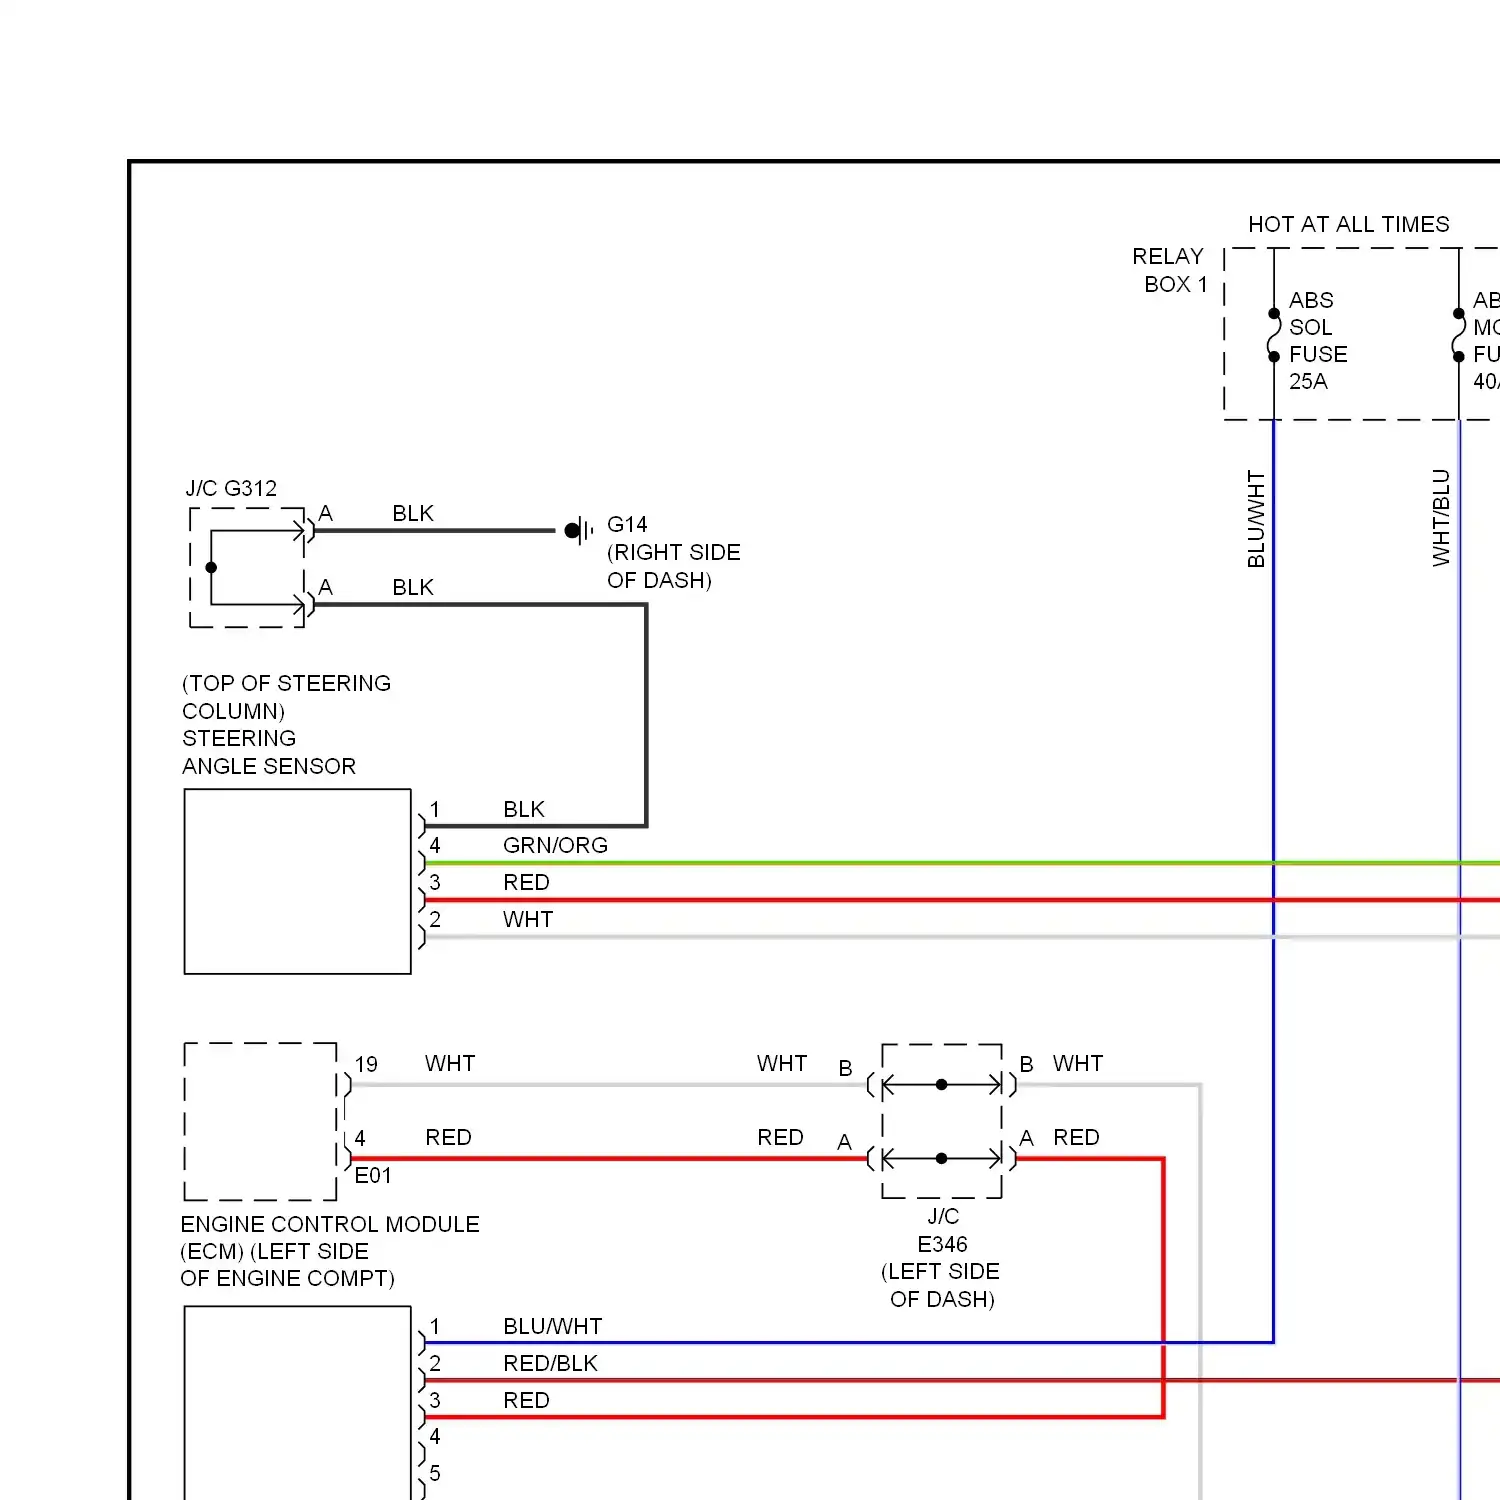The height and width of the screenshot is (1500, 1500).
Task: Select the ENGINE CONTROL MODULE caption
Action: coord(330,1251)
